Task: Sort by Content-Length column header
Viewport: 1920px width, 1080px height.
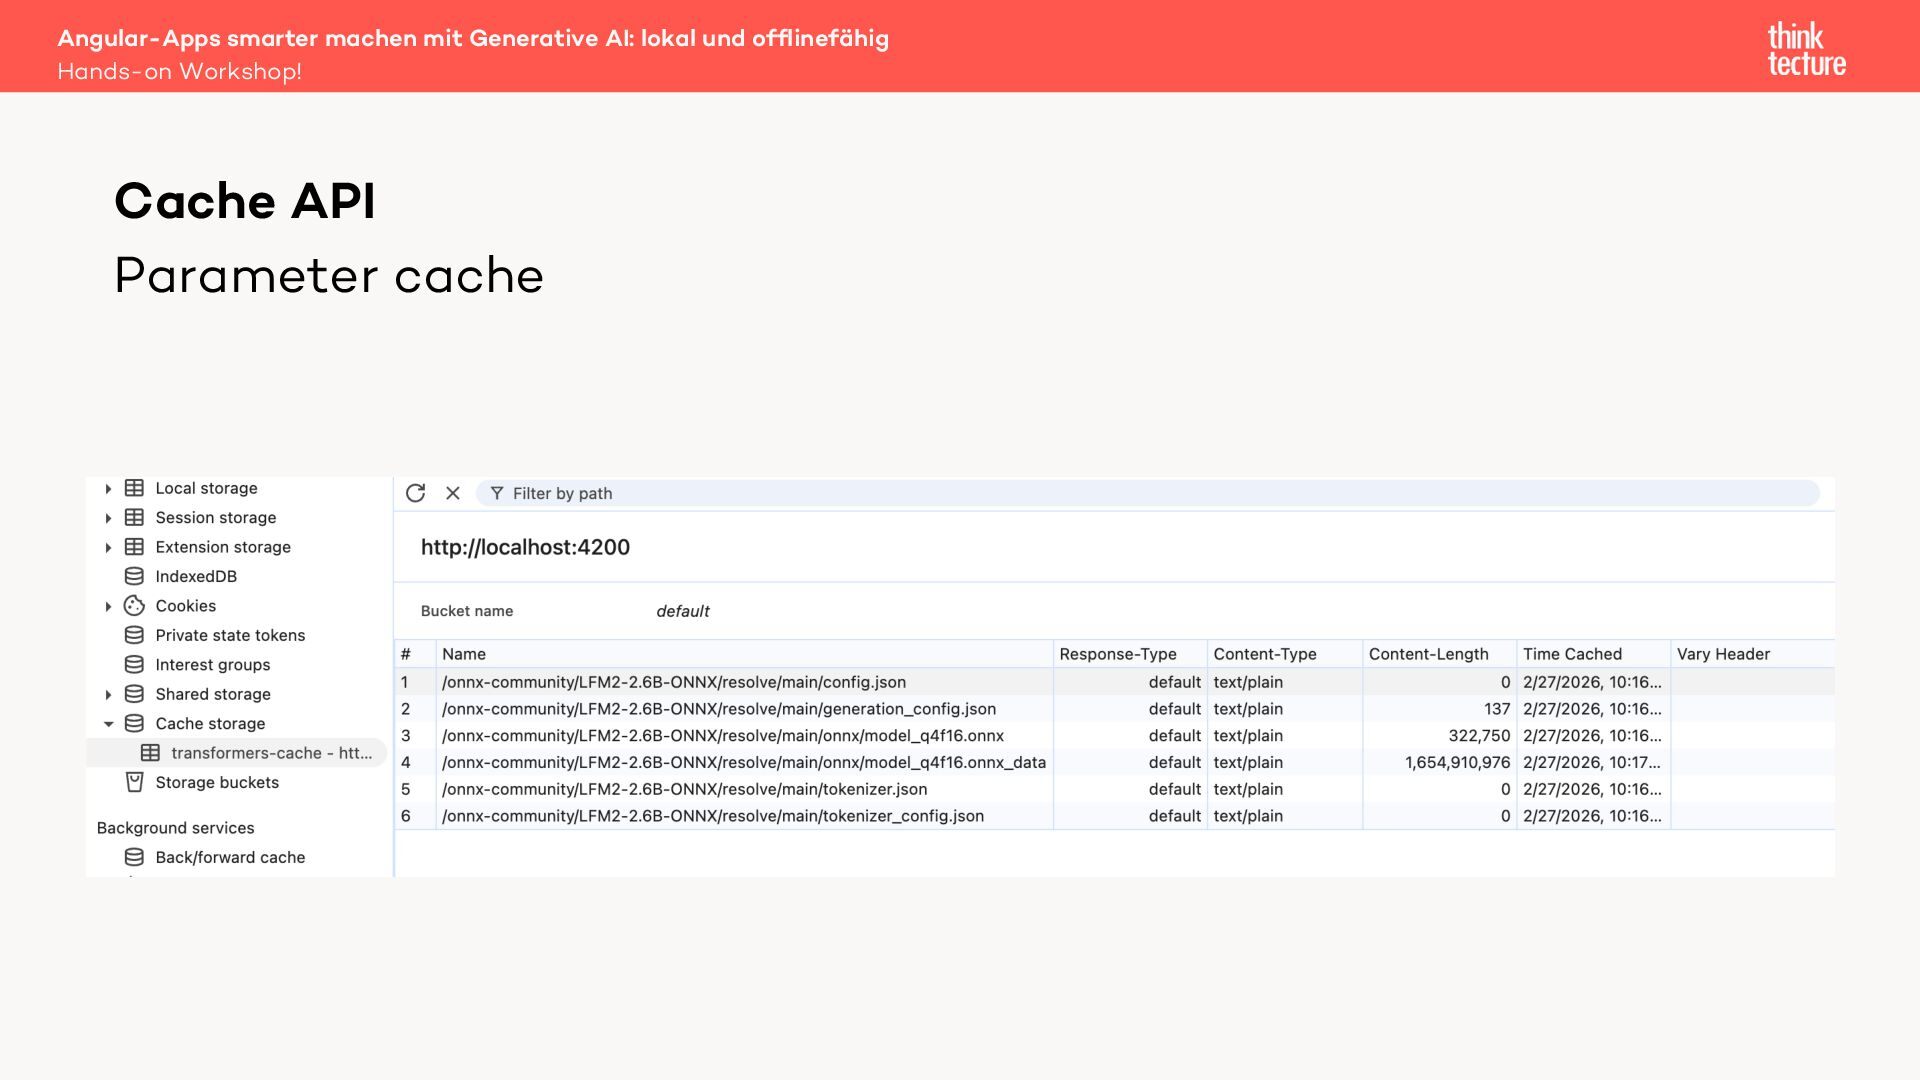Action: 1428,654
